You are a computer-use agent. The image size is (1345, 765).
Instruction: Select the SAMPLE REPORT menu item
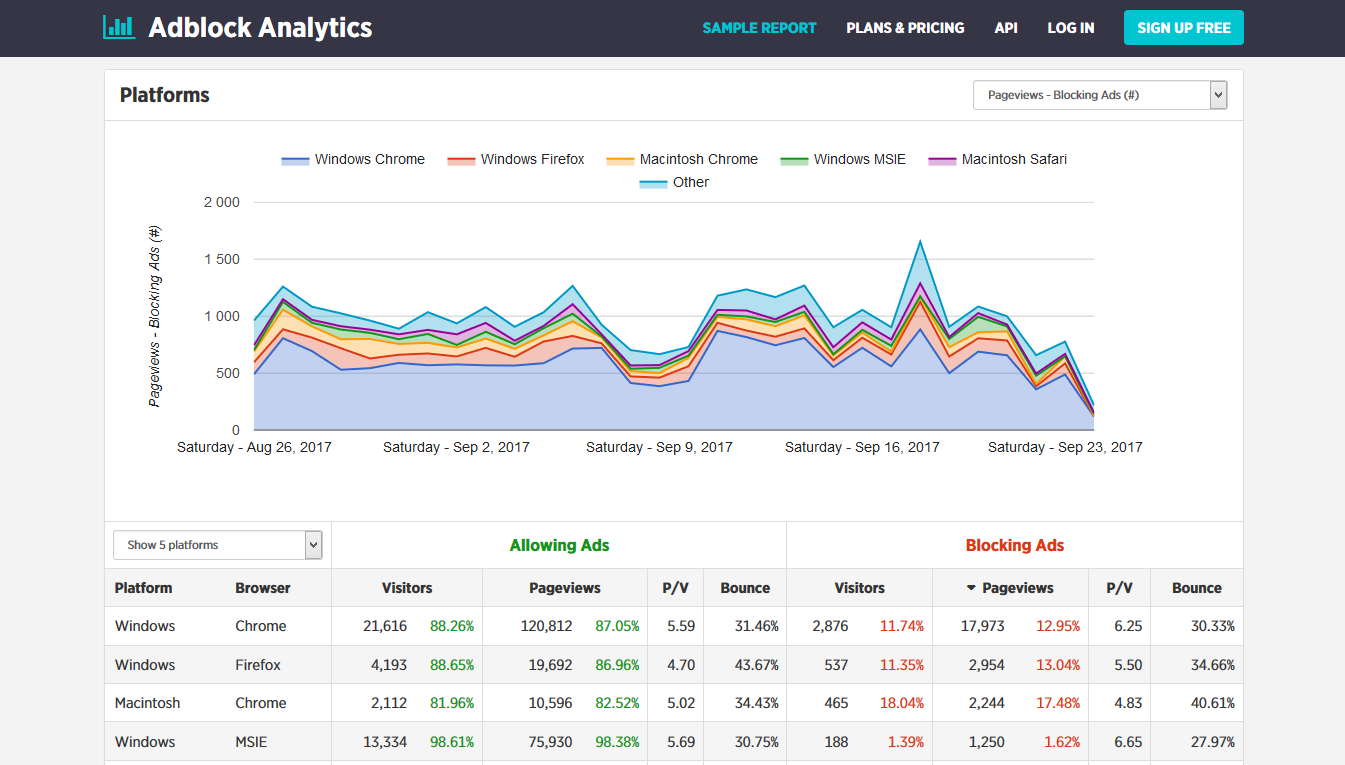[x=759, y=28]
